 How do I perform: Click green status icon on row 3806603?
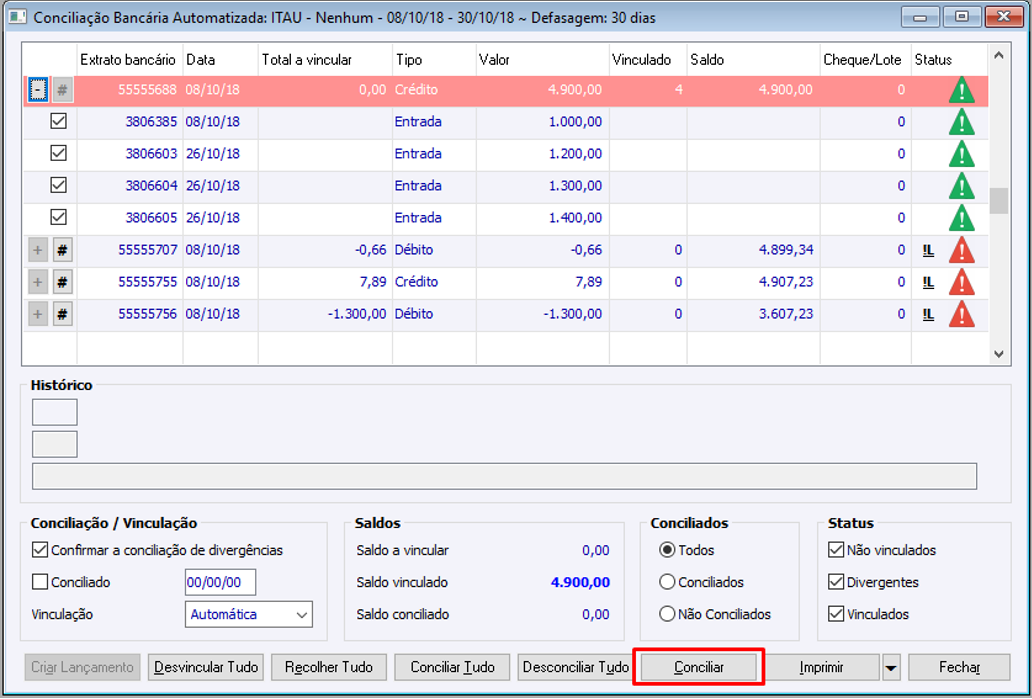pyautogui.click(x=962, y=154)
